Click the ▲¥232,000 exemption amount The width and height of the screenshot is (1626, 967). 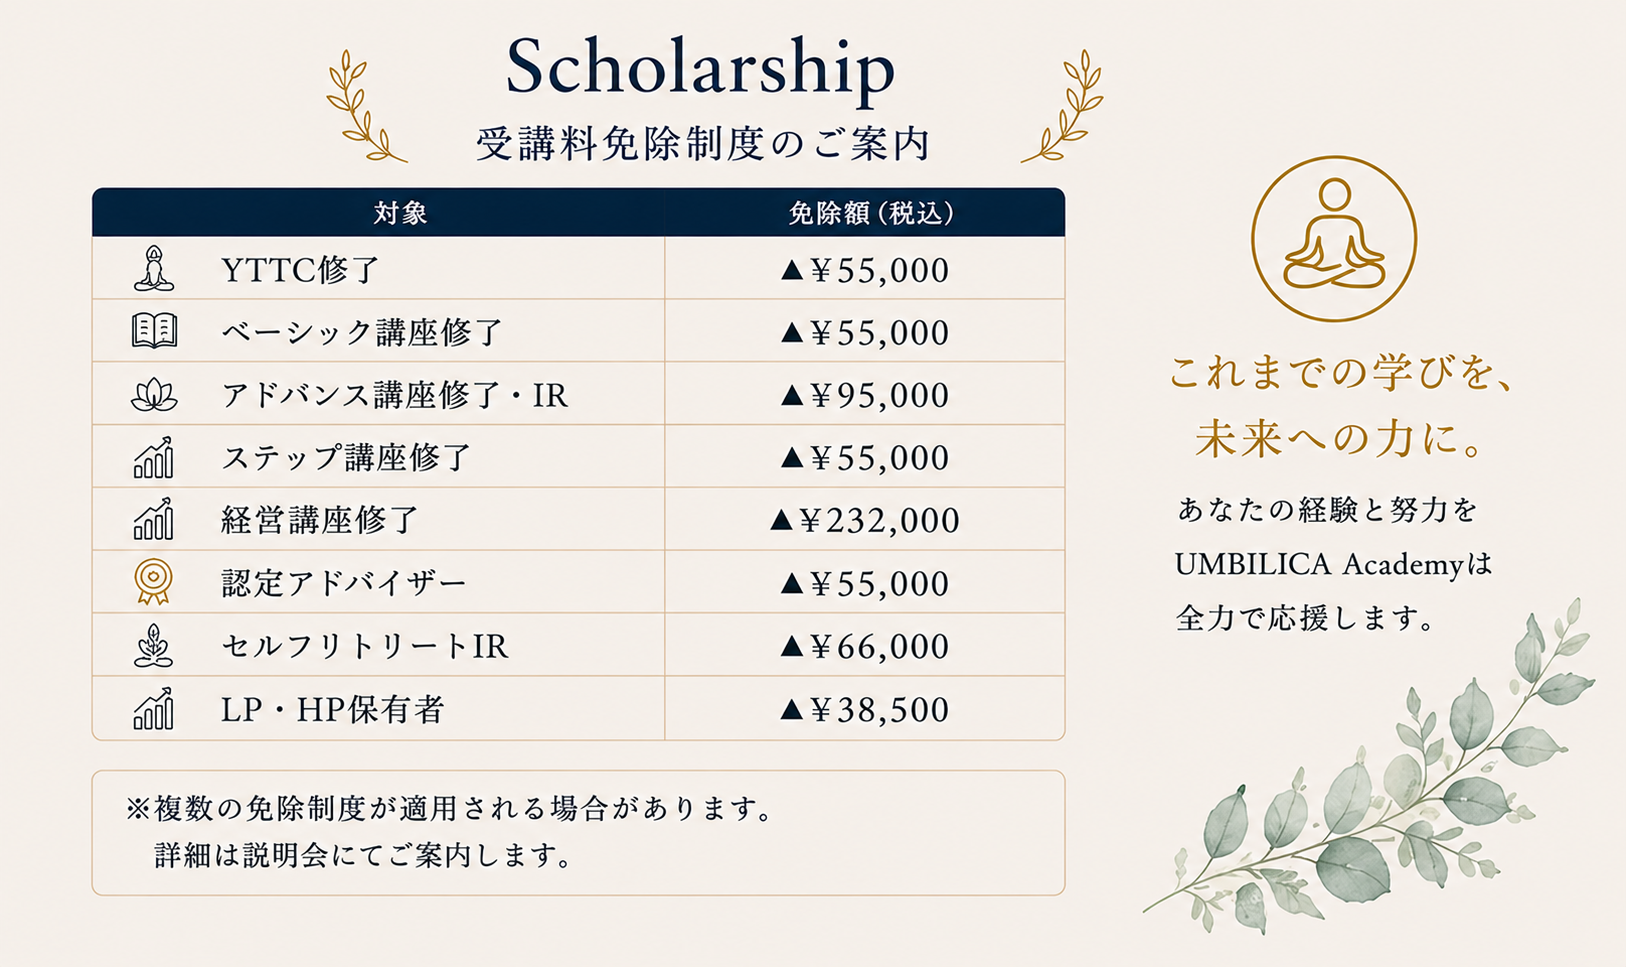coord(865,520)
